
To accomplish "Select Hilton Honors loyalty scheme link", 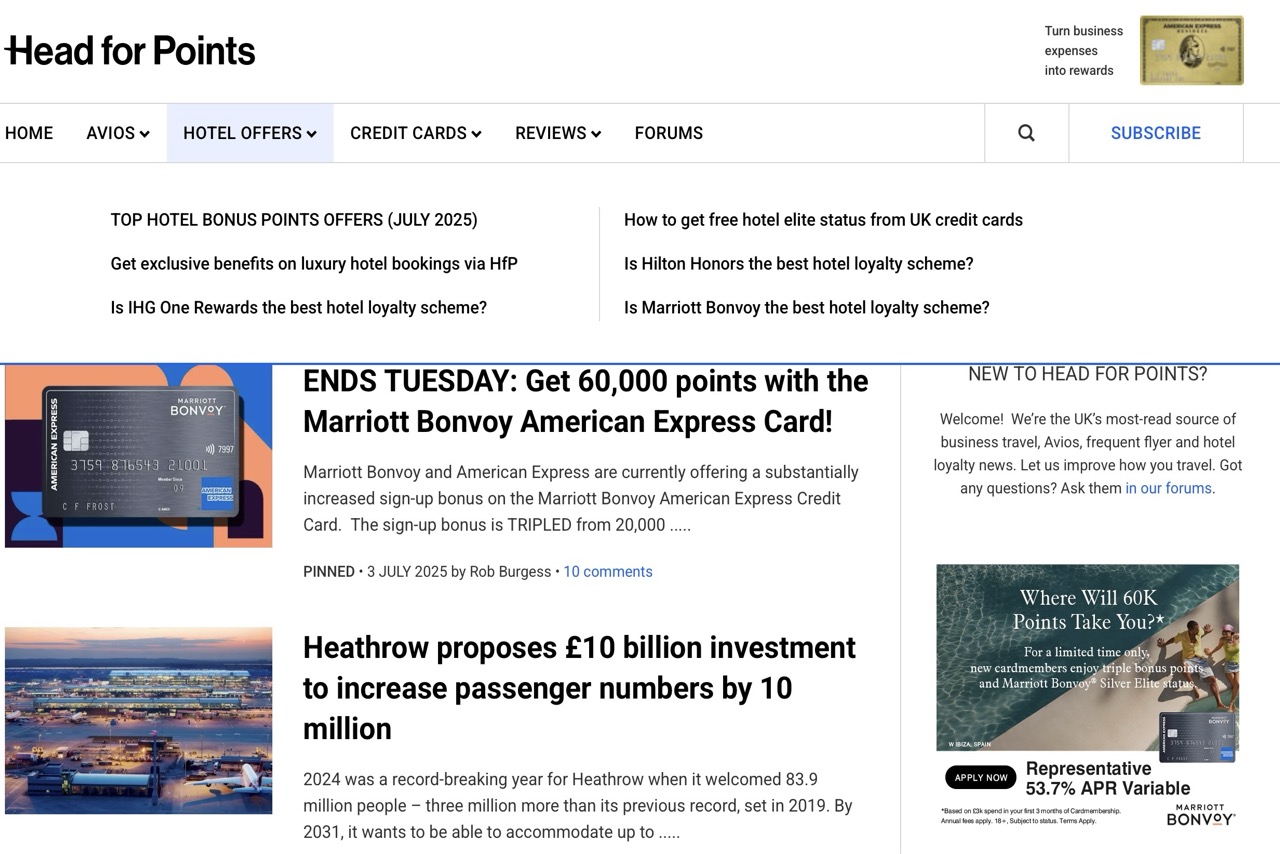I will pyautogui.click(x=798, y=264).
